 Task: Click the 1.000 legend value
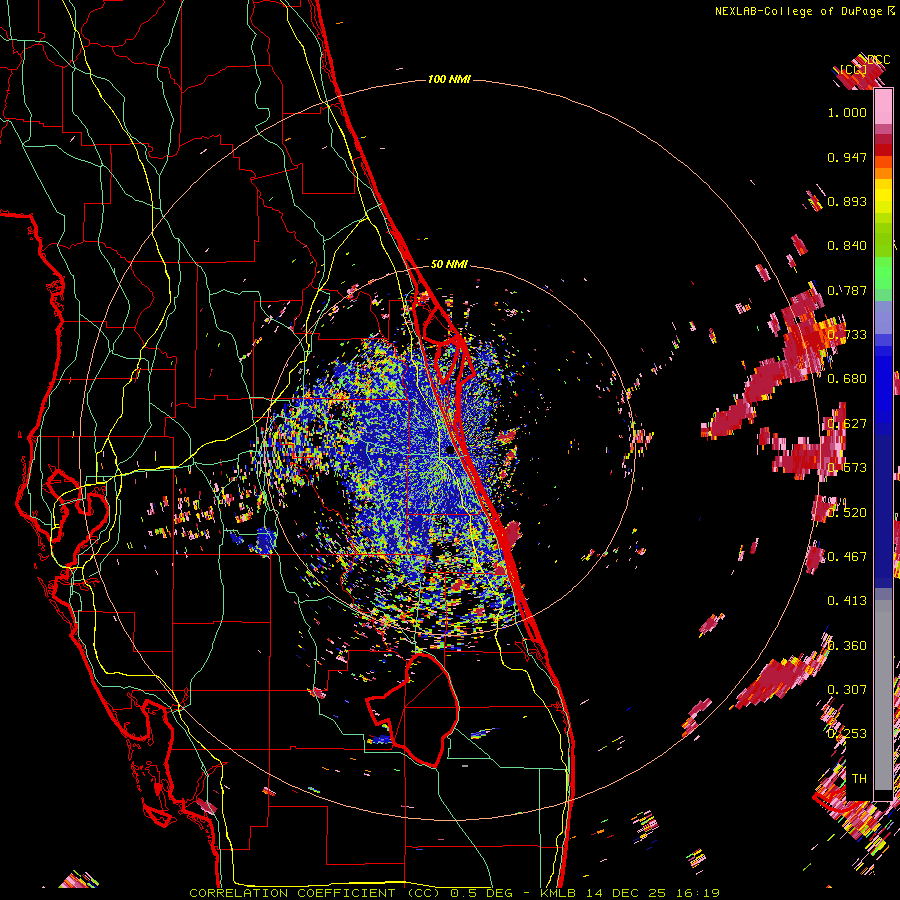tap(847, 112)
